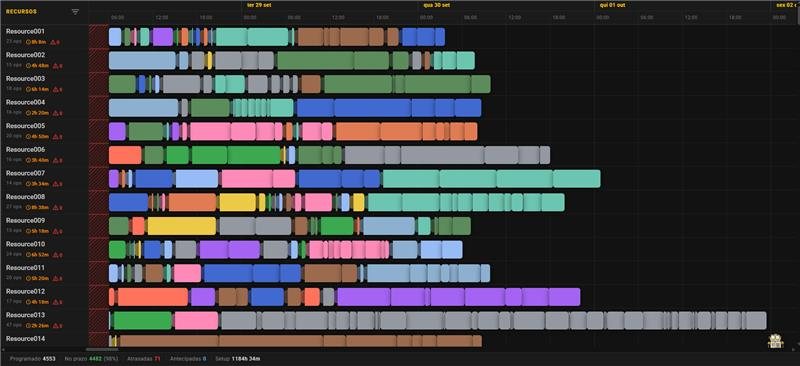Viewport: 800px width, 366px height.
Task: Select the Resource001 row label
Action: pos(26,32)
